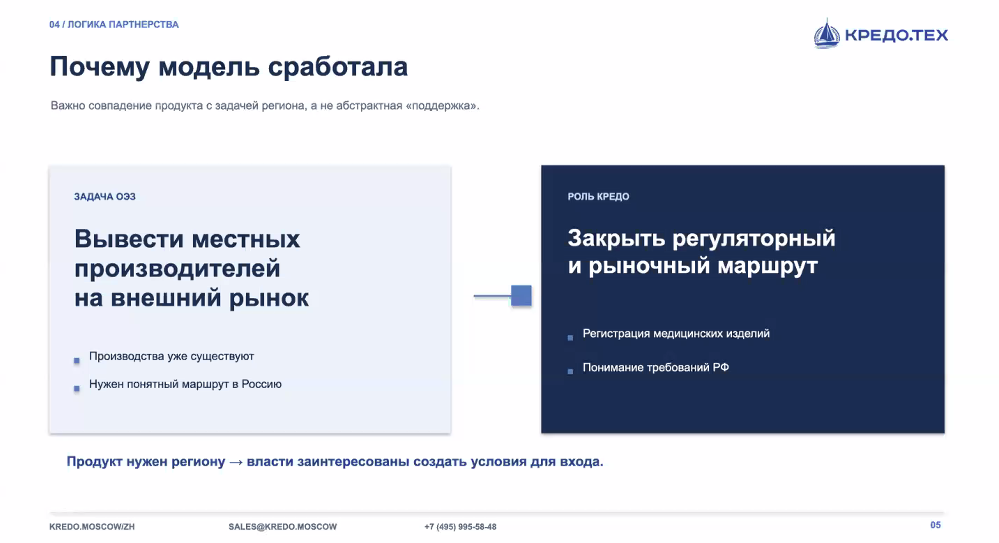Select heading 'Вывести местных производителей на внешний рынок'
Image resolution: width=999 pixels, height=543 pixels.
[192, 268]
